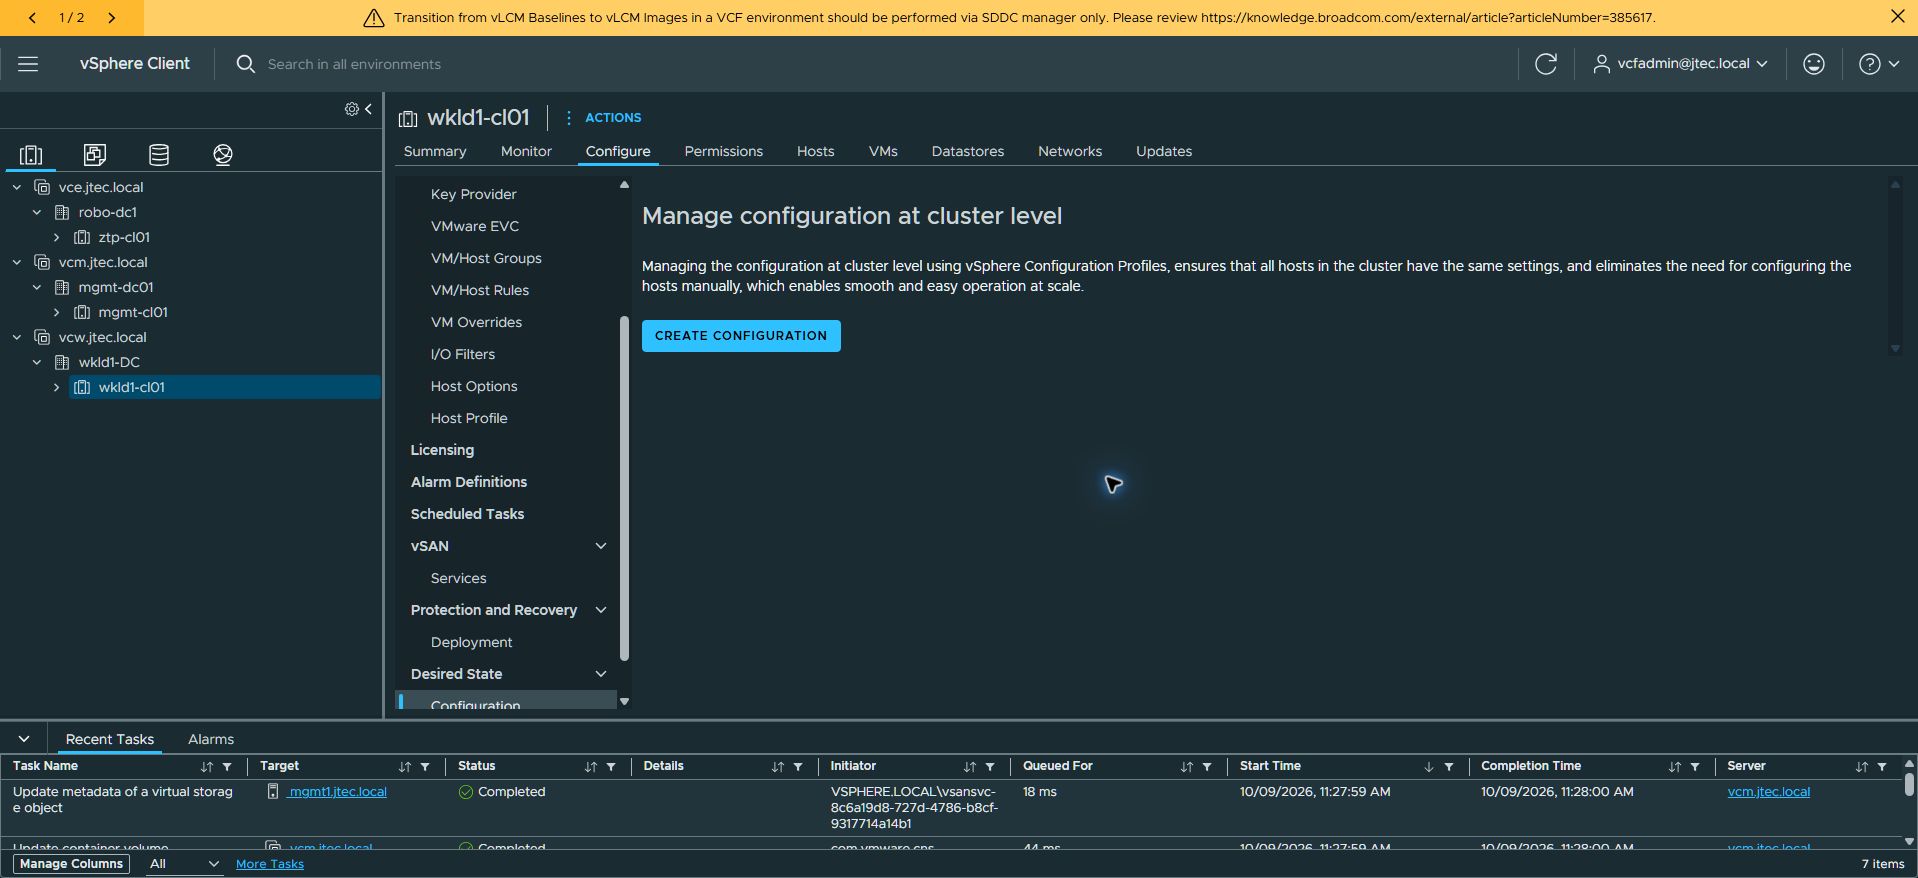
Task: Open the More Tasks link
Action: point(270,864)
